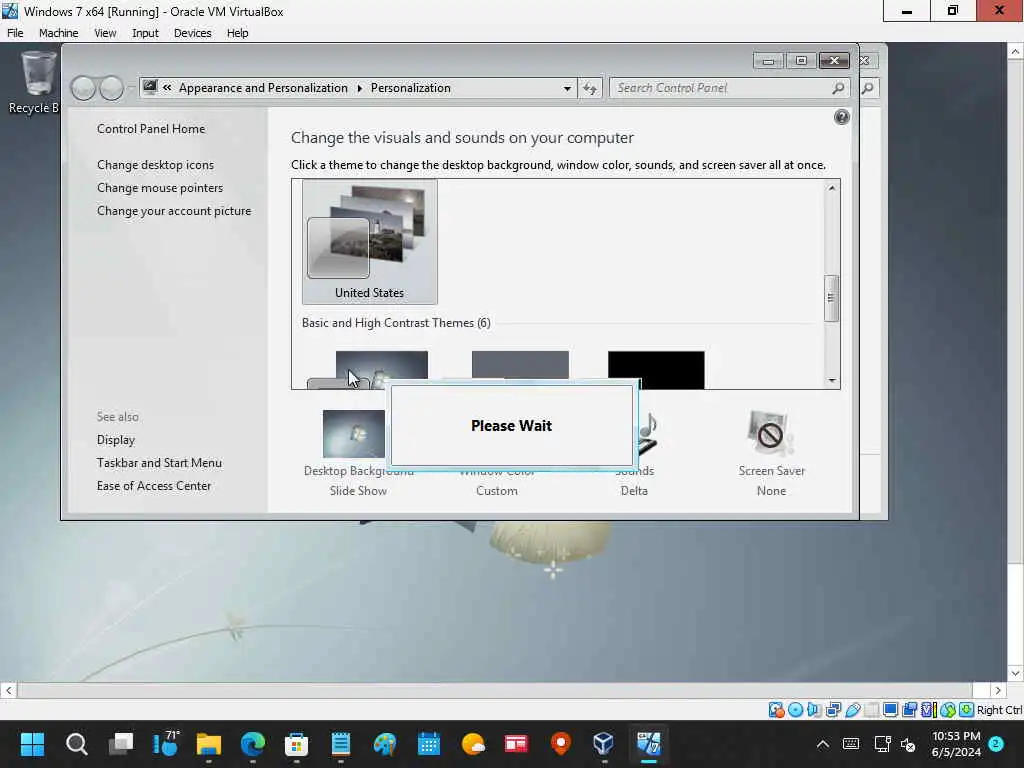Click the VirtualBox mouse integration status icon

[948, 710]
